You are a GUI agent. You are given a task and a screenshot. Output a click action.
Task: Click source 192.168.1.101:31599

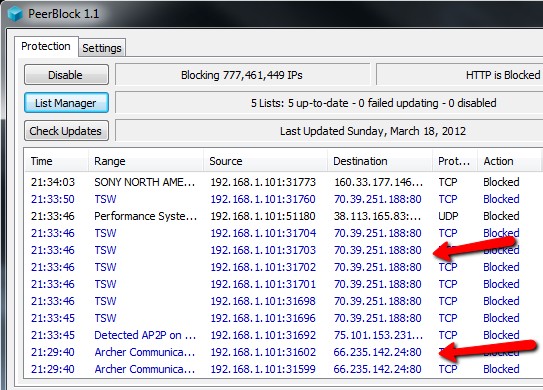pyautogui.click(x=263, y=369)
